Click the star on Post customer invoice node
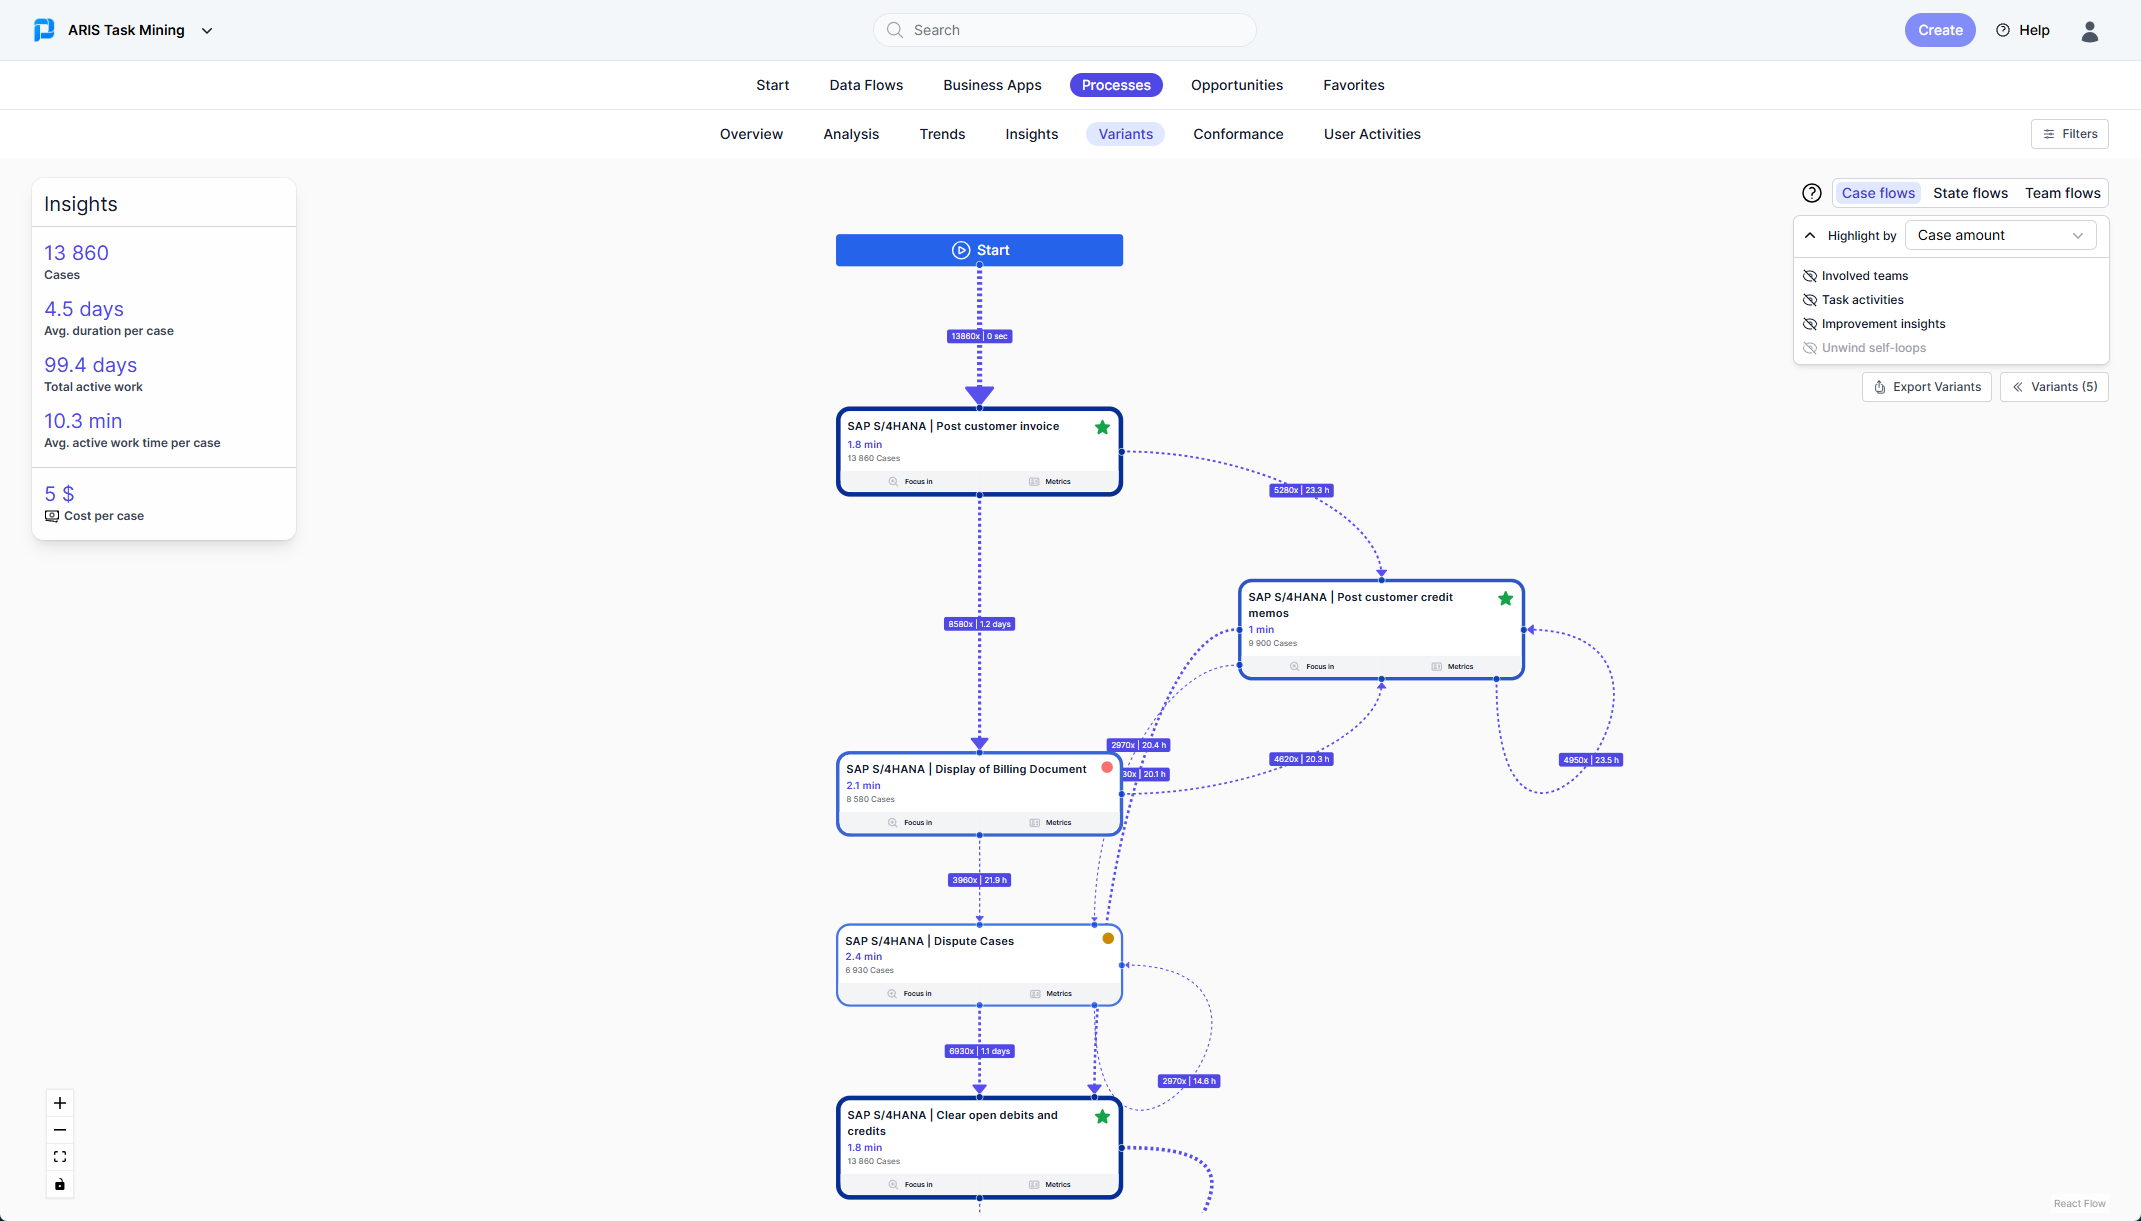 (x=1102, y=428)
